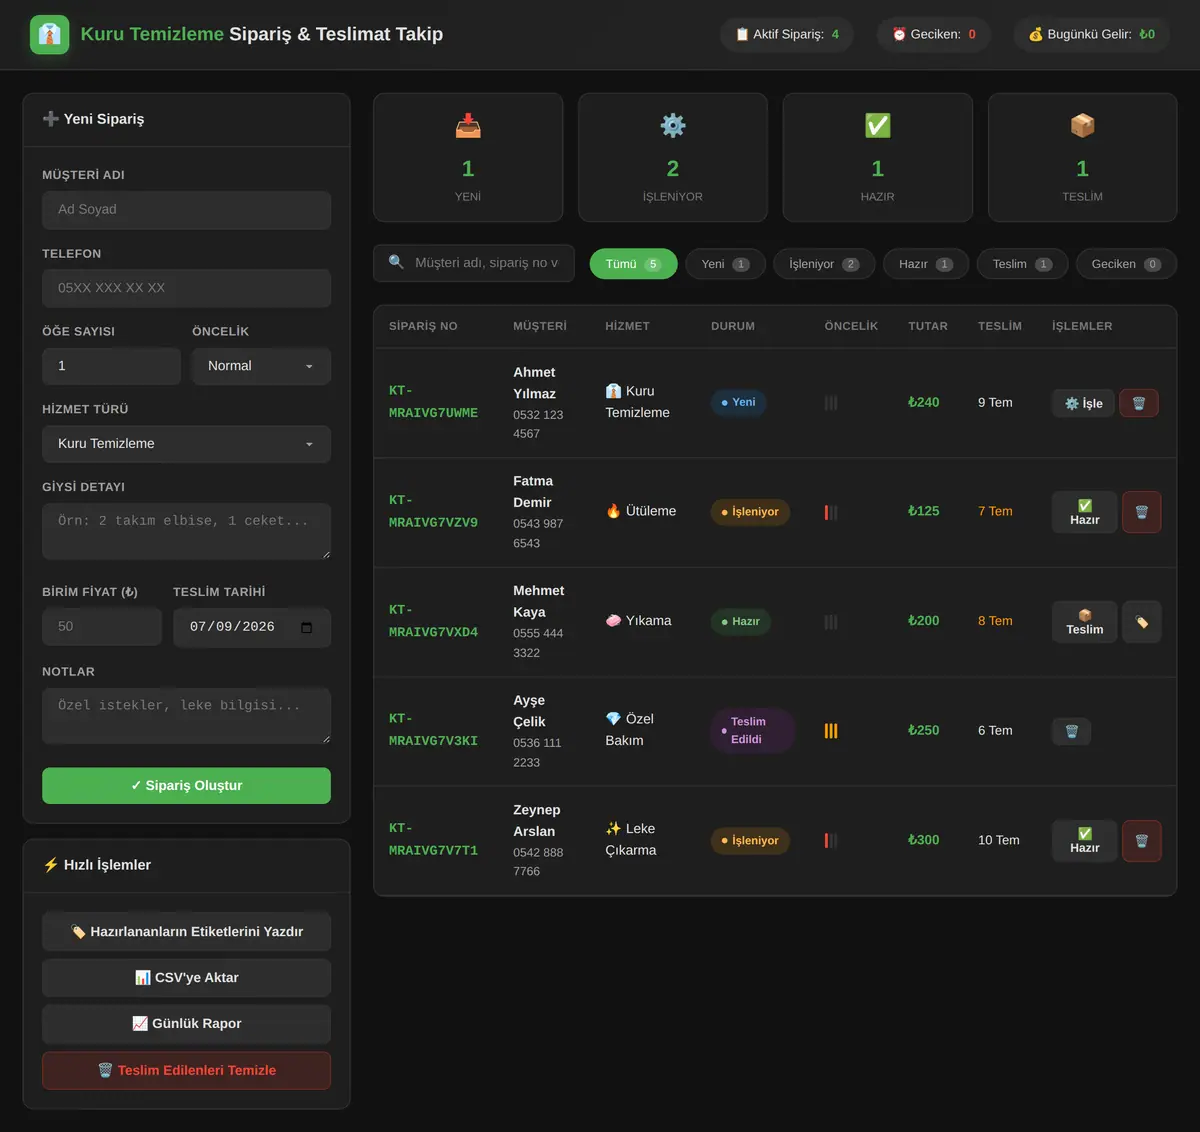Show all orders with the Tümü filter
Image resolution: width=1200 pixels, height=1132 pixels.
[x=633, y=264]
